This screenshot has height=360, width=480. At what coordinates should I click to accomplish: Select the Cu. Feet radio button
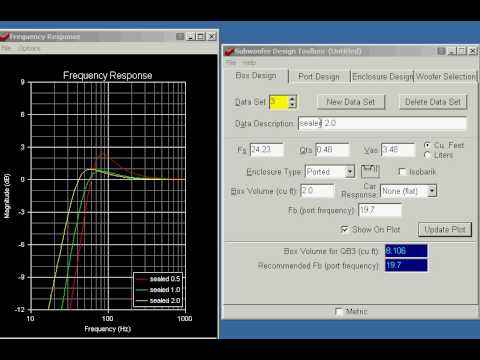tap(428, 145)
